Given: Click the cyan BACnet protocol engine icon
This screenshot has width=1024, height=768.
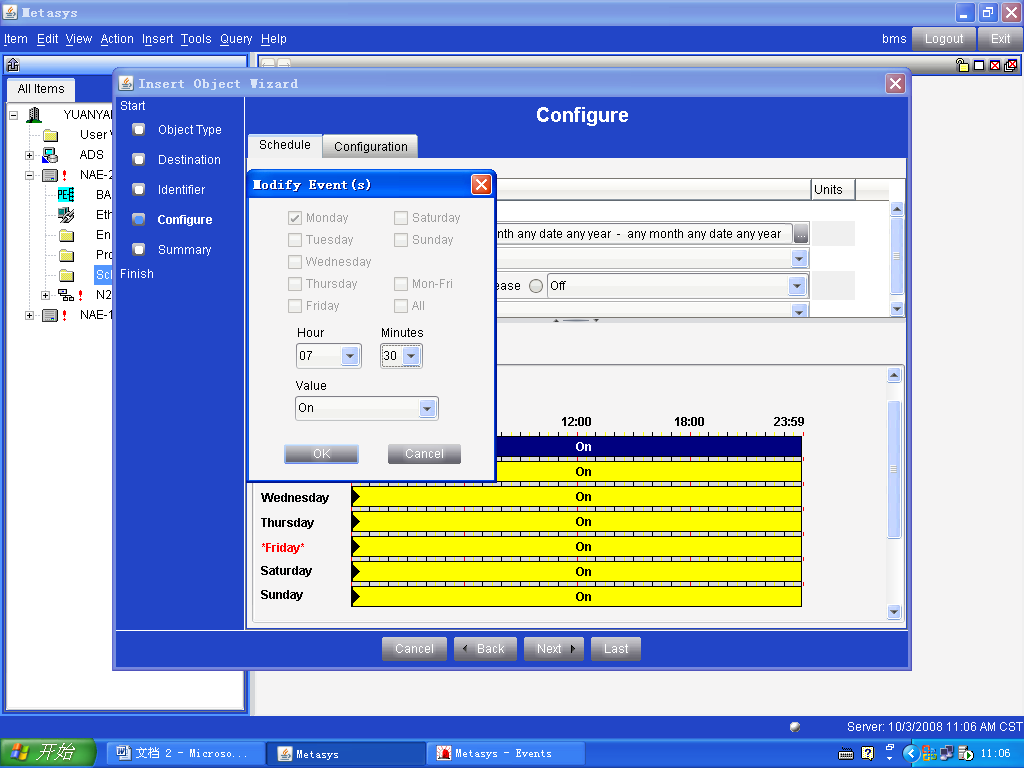Looking at the screenshot, I should (66, 195).
